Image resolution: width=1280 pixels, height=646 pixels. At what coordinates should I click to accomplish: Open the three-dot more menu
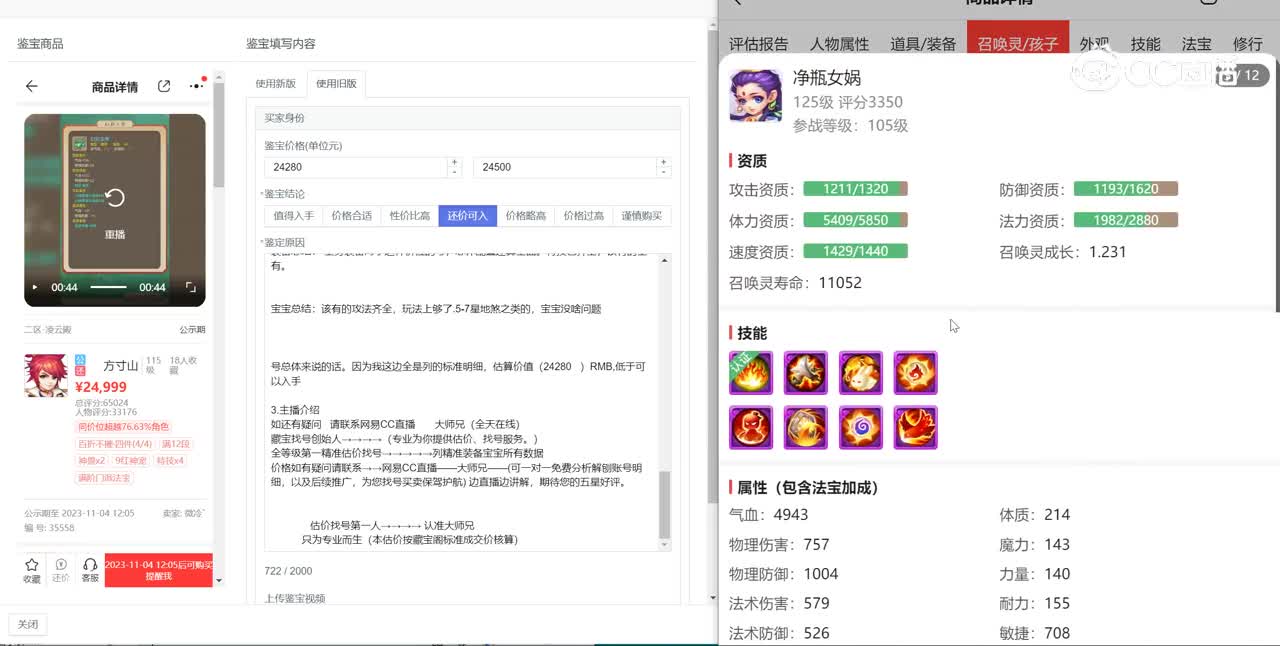pyautogui.click(x=196, y=86)
